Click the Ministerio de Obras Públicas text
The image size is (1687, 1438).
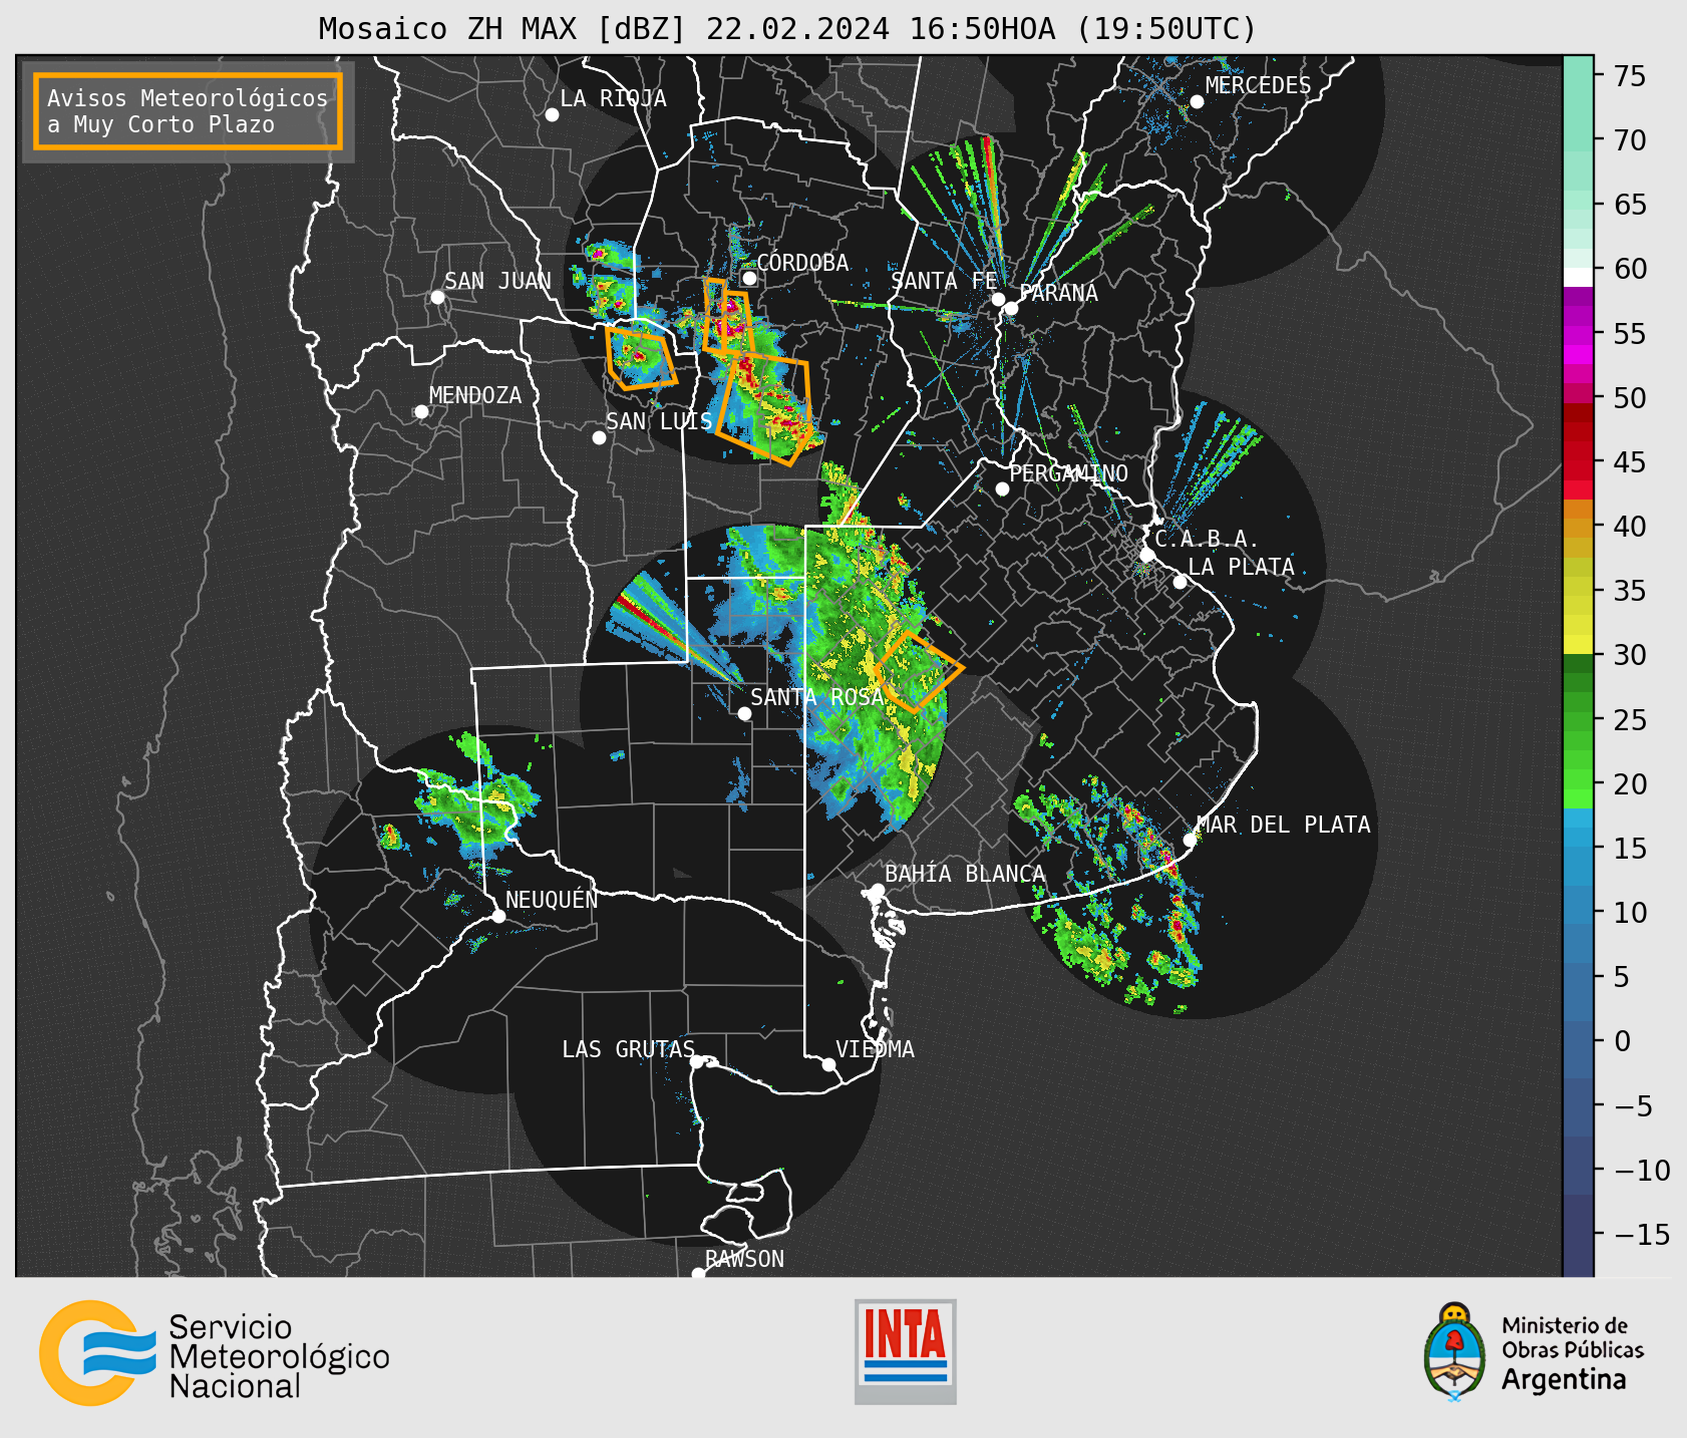pyautogui.click(x=1572, y=1338)
